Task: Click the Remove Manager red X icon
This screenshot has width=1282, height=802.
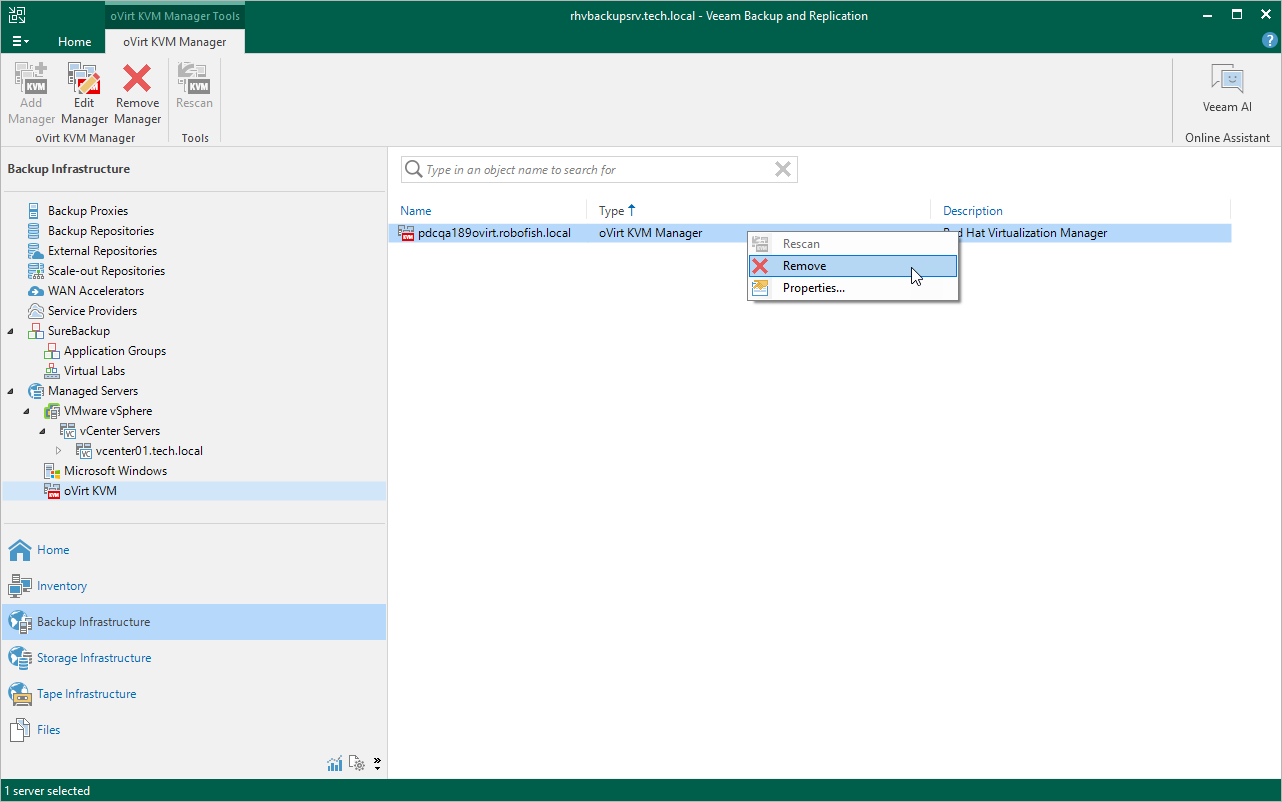Action: [137, 78]
